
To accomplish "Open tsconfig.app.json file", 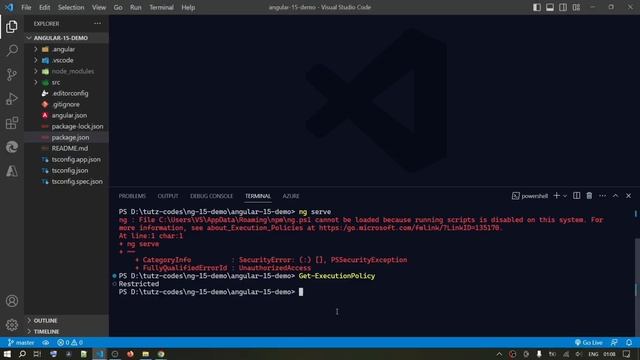I will (67, 159).
